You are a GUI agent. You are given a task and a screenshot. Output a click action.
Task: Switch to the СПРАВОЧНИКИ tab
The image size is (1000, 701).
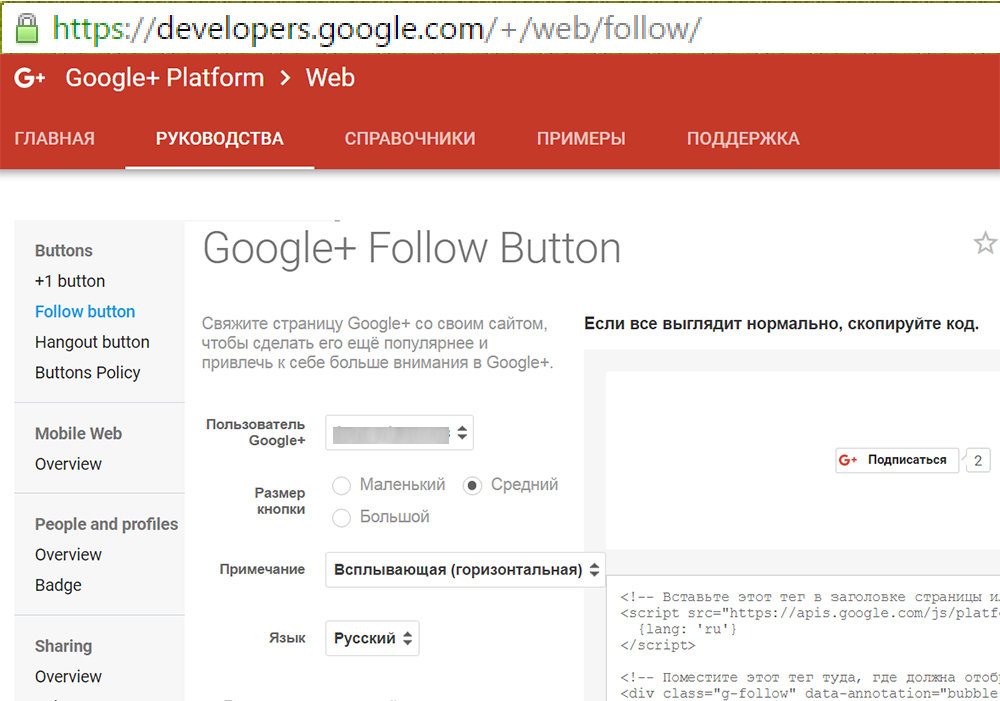pos(410,138)
